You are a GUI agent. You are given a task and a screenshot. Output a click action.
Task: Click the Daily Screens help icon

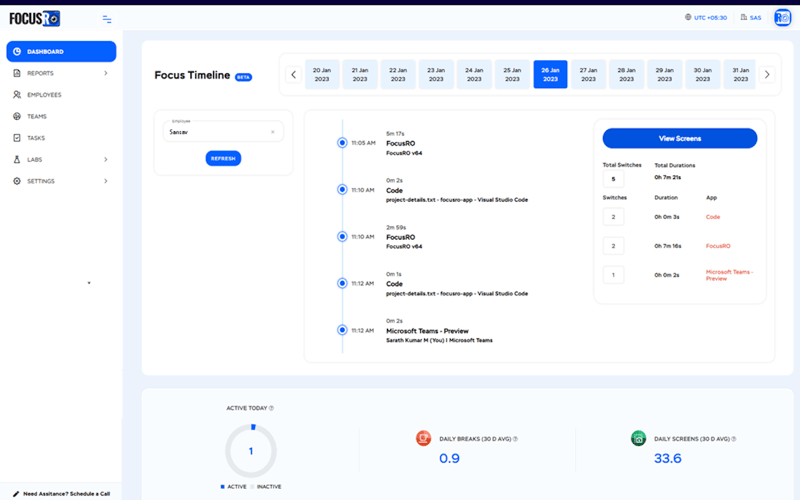(x=734, y=439)
